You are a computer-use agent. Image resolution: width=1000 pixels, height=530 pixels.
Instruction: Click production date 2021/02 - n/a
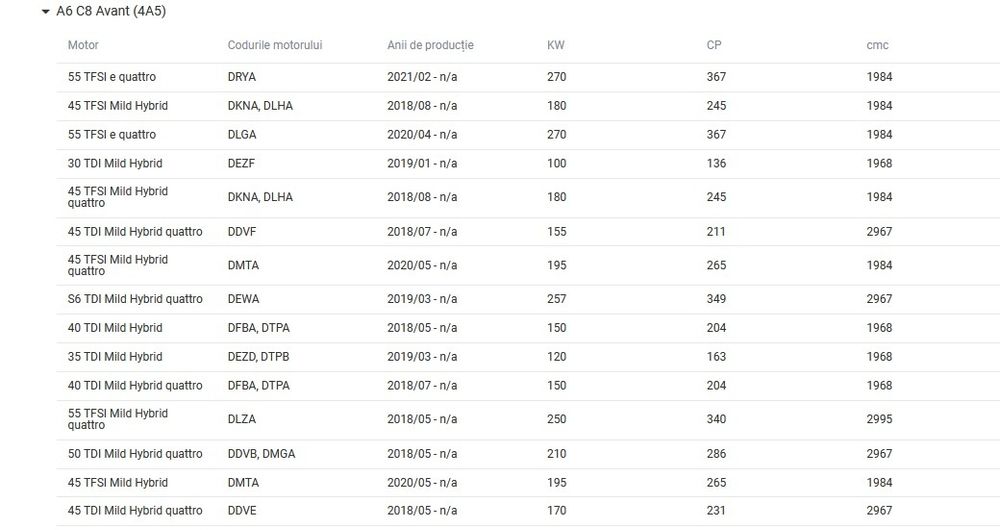[x=422, y=77]
